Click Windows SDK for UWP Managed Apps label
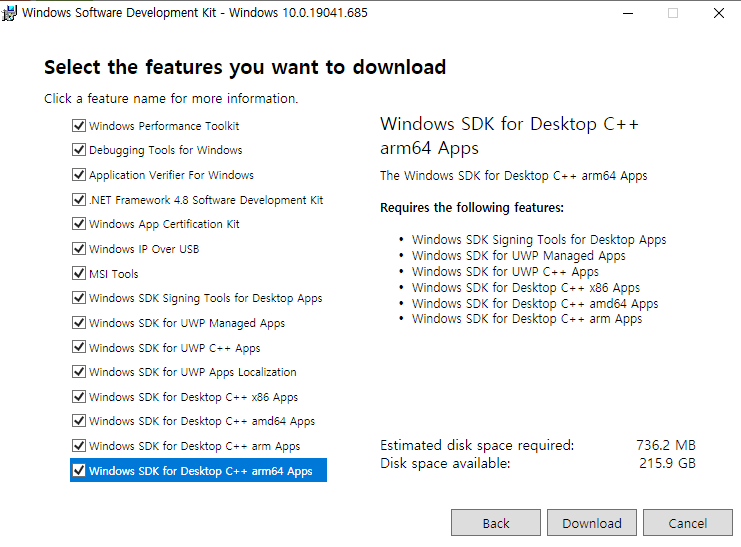This screenshot has width=741, height=547. click(187, 323)
